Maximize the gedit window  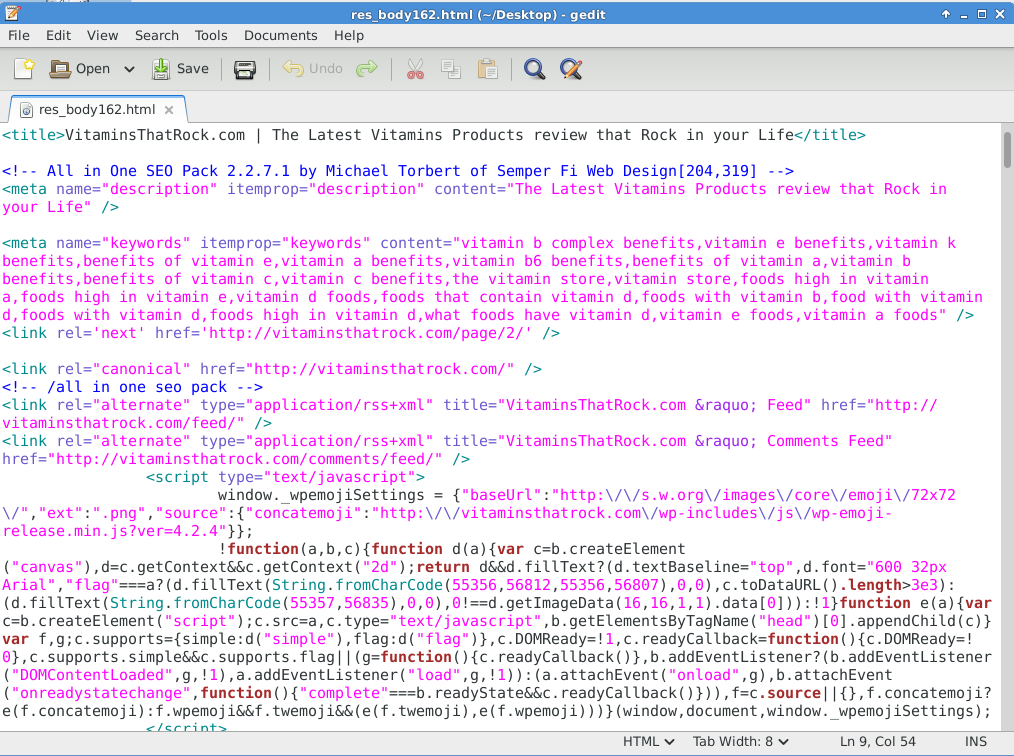point(982,14)
